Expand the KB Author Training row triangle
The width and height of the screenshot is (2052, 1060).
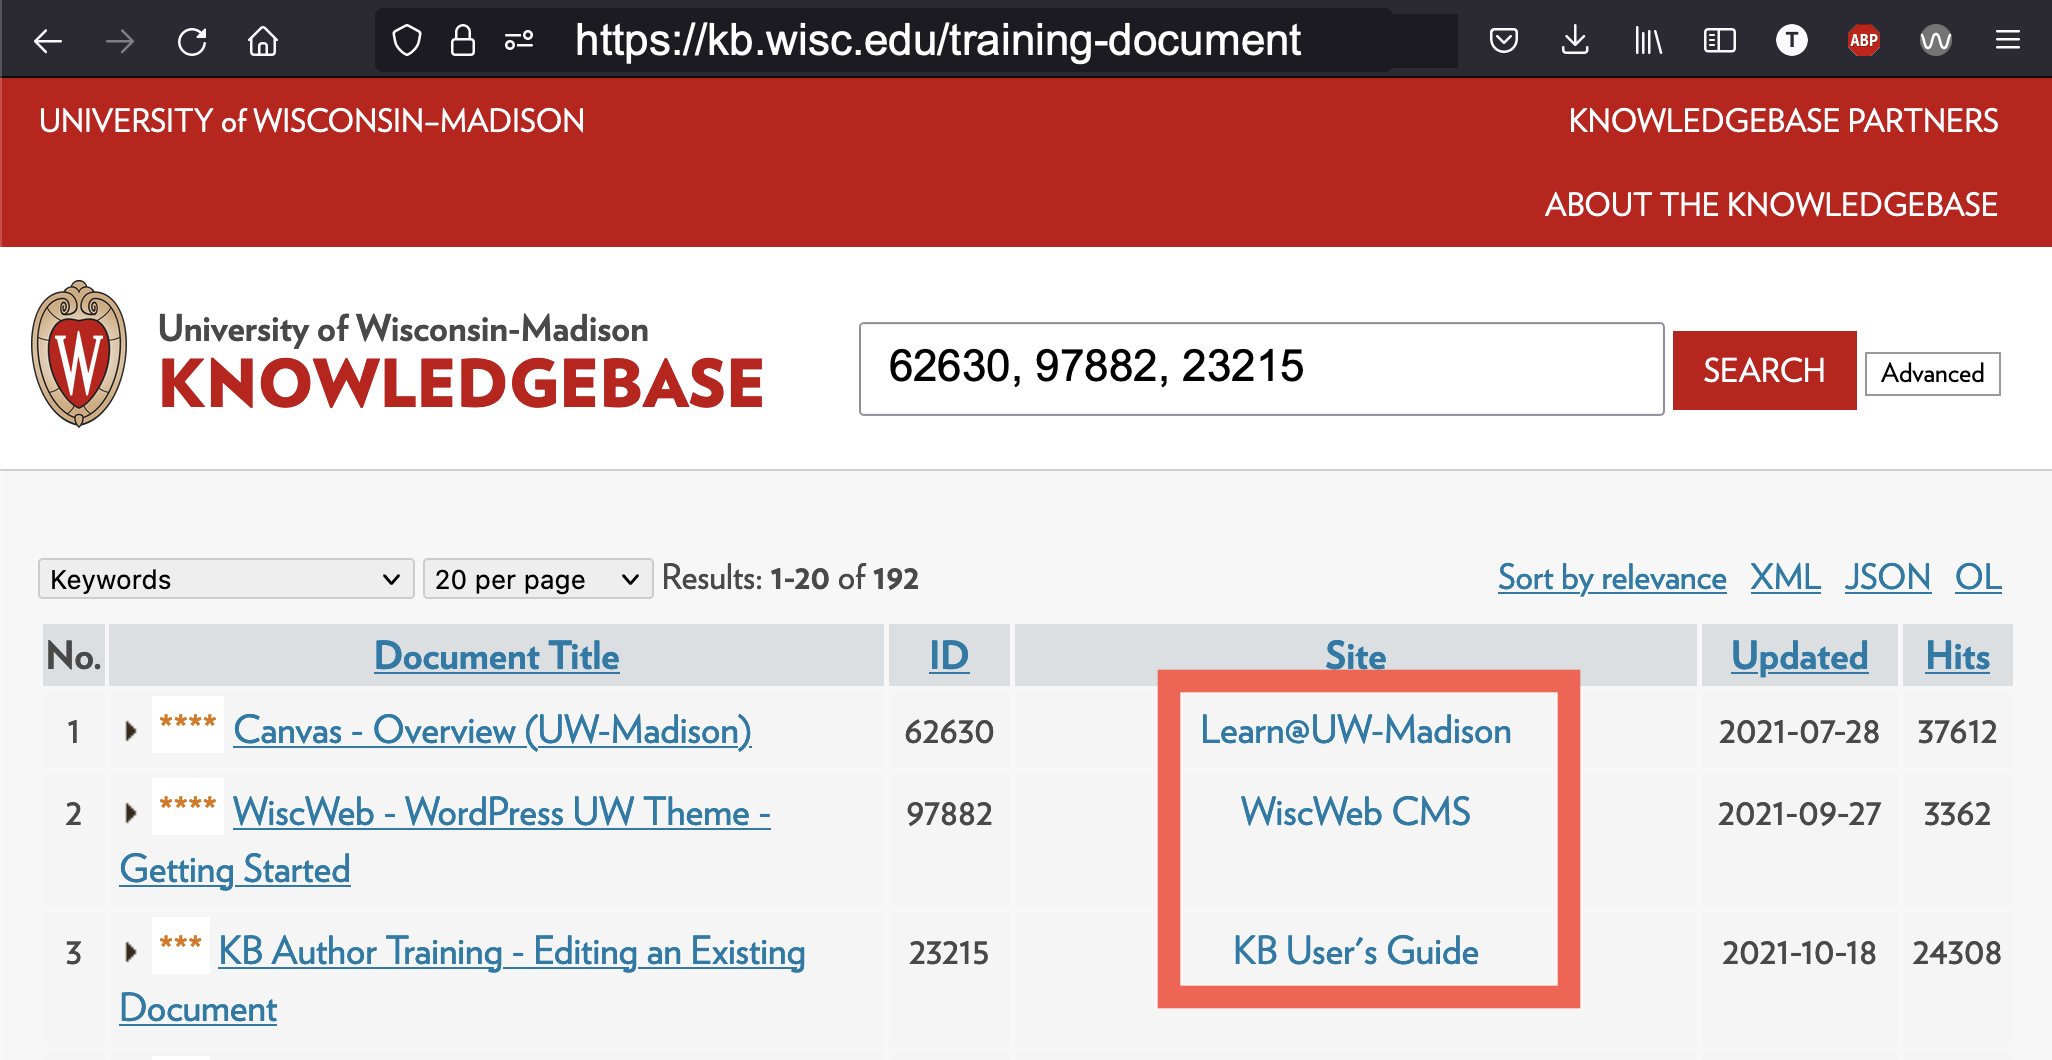pyautogui.click(x=131, y=952)
